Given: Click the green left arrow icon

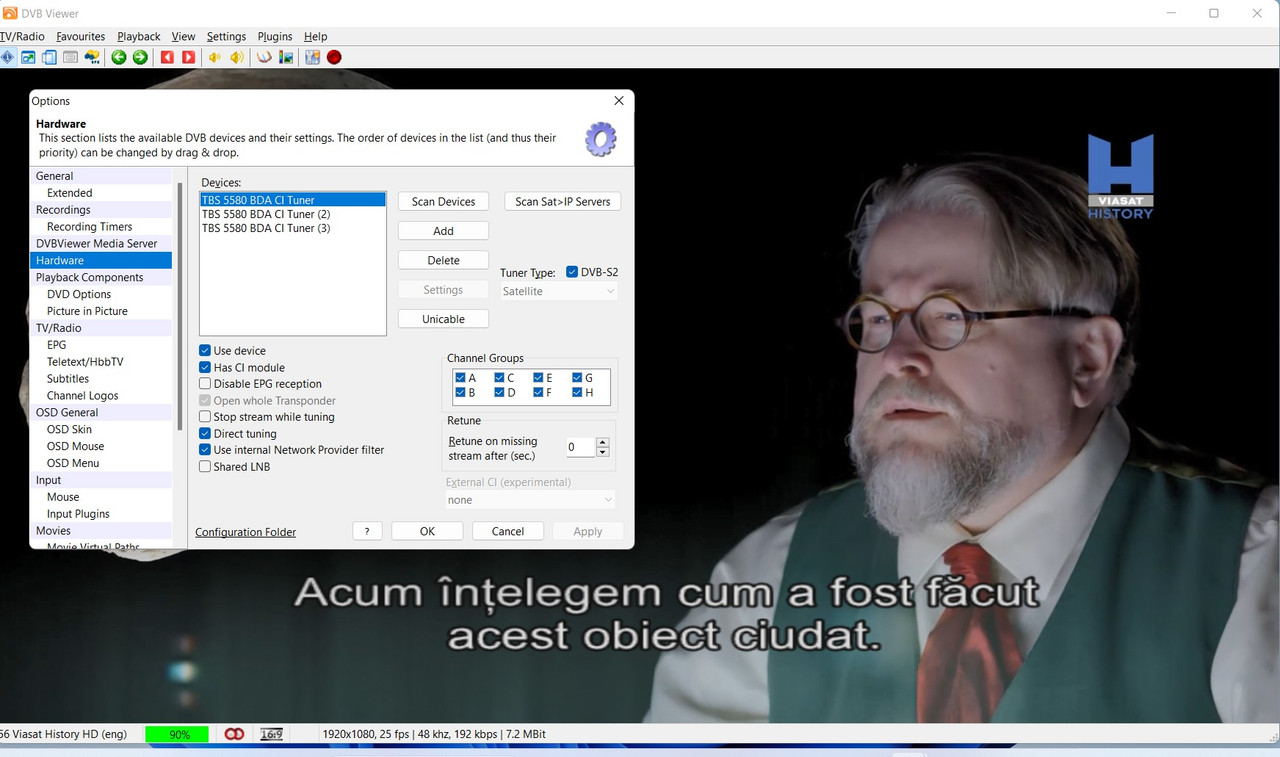Looking at the screenshot, I should [119, 57].
